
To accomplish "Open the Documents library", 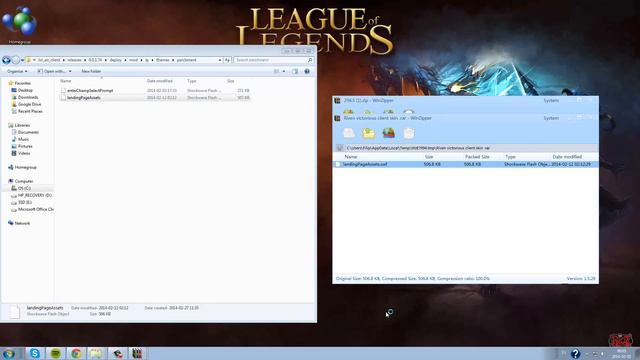I will [28, 132].
